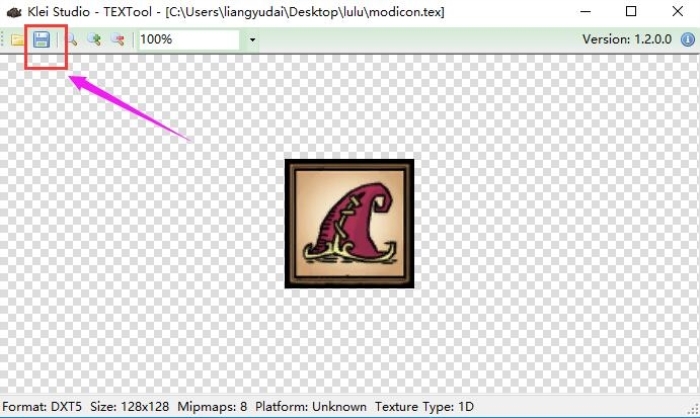Click the red hat mod icon image
The height and width of the screenshot is (418, 700).
coord(350,223)
